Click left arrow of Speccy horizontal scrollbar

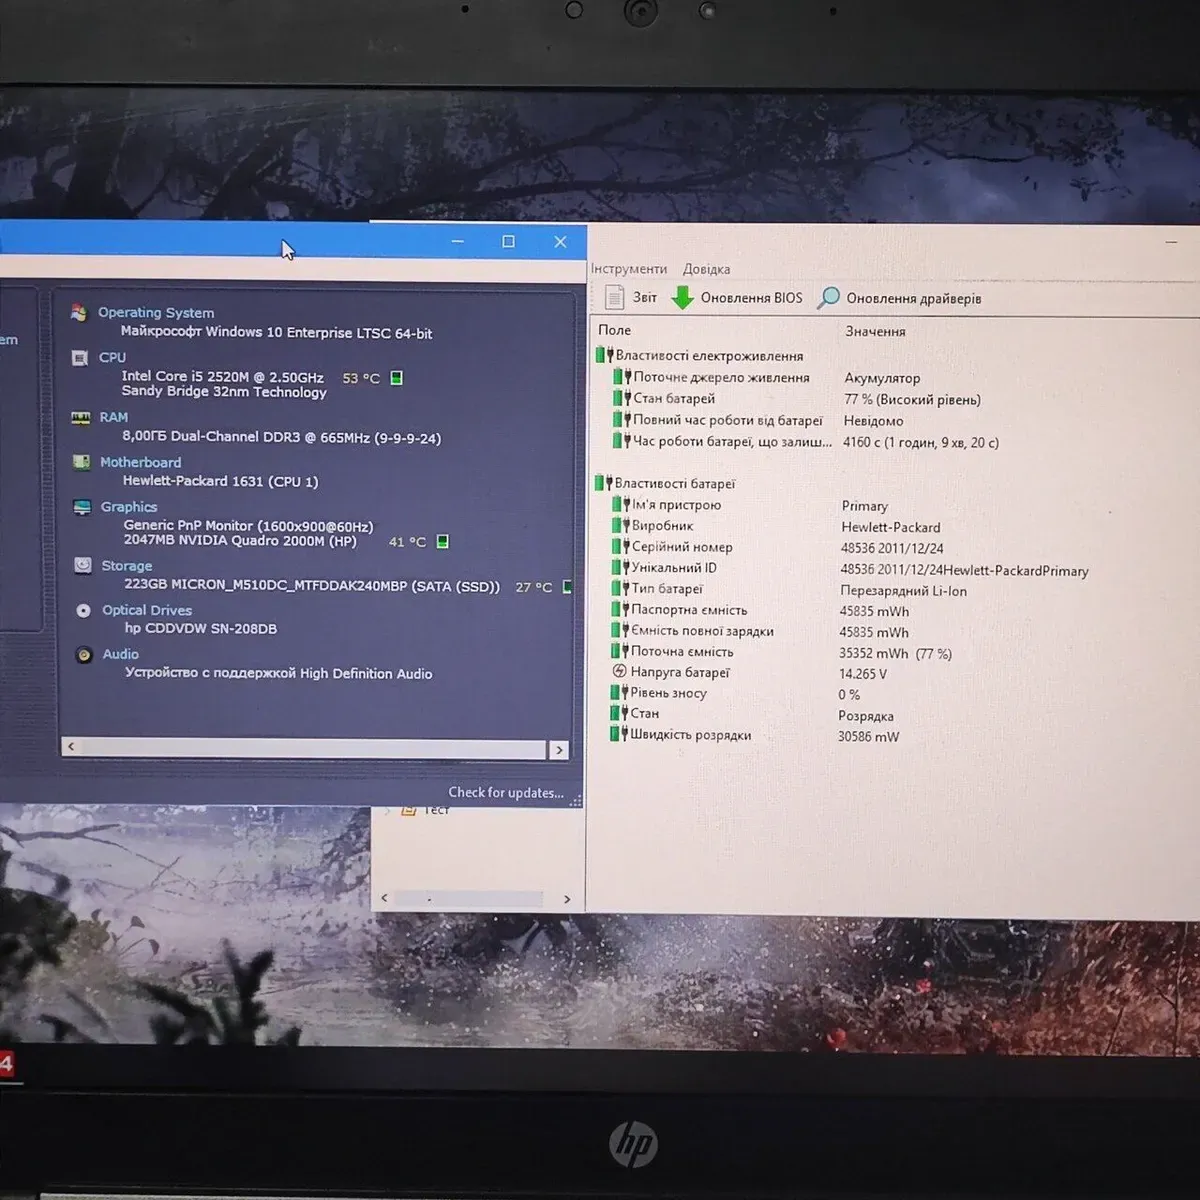(x=70, y=747)
